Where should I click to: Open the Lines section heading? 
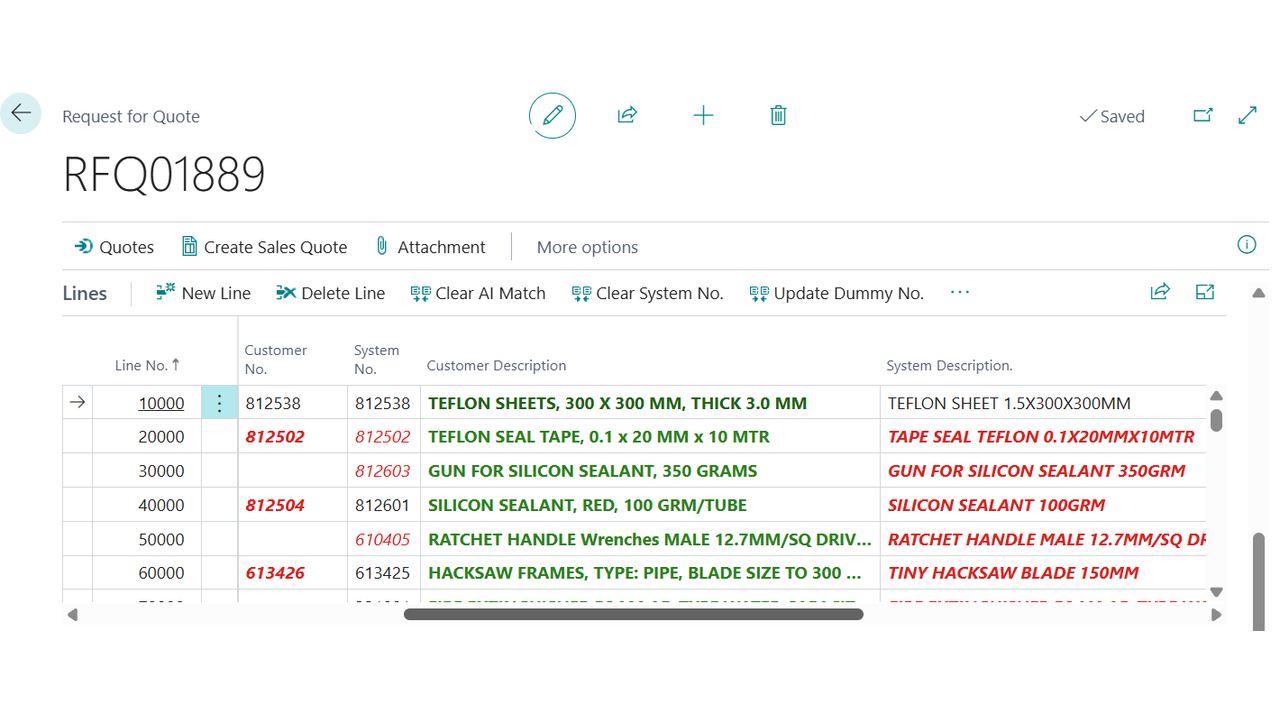(x=85, y=294)
